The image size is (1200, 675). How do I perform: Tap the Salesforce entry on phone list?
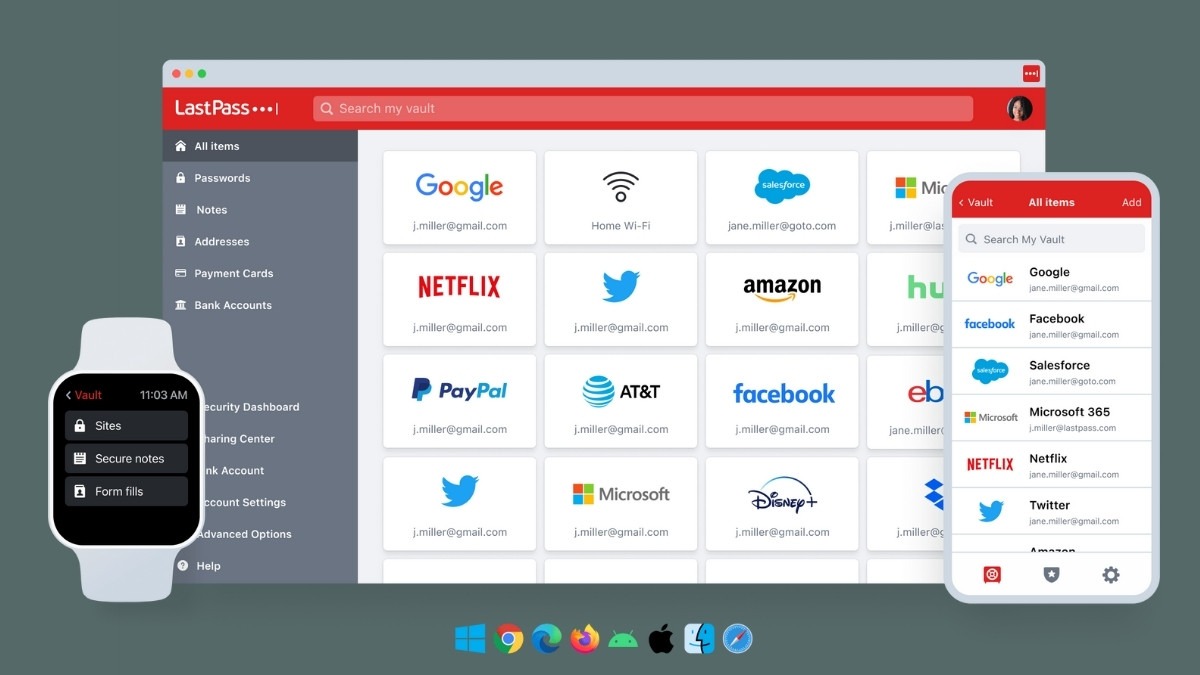1051,372
